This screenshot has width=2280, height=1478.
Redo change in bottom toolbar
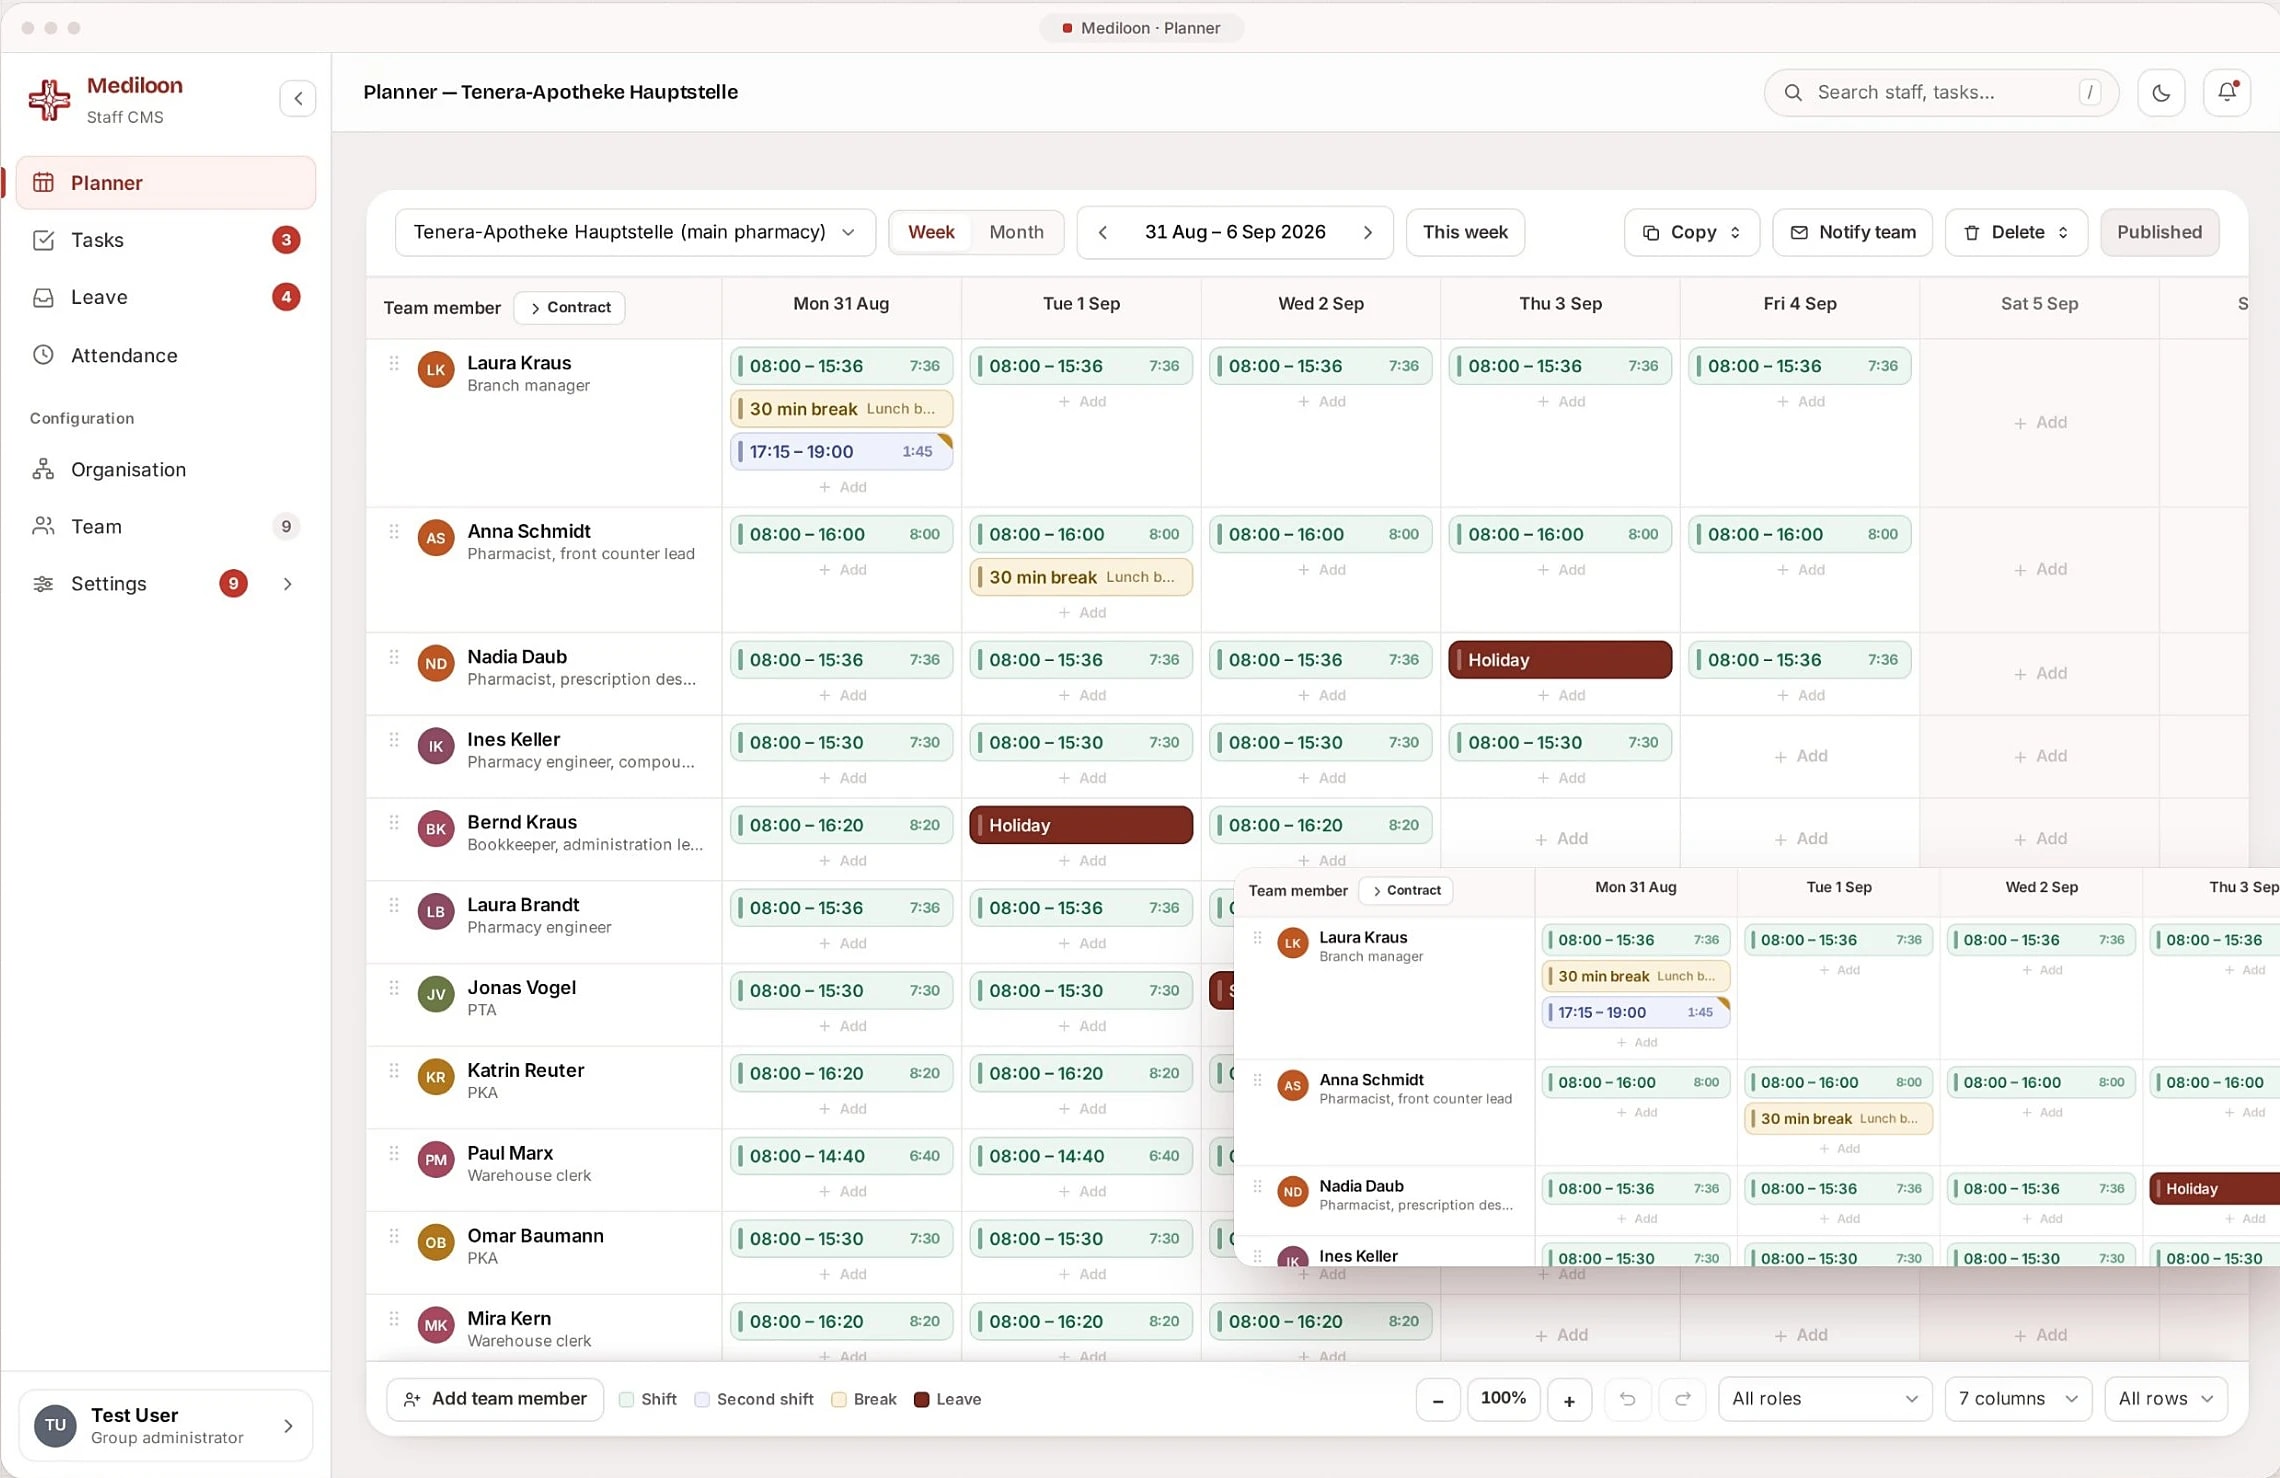(x=1682, y=1399)
